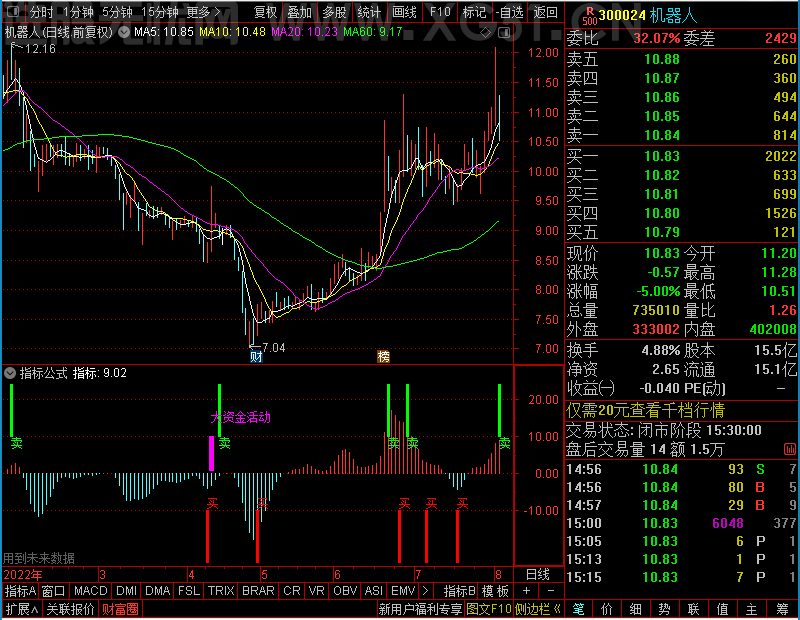The image size is (800, 620).
Task: Click the 榜 marker on the chart baseline
Action: 383,357
